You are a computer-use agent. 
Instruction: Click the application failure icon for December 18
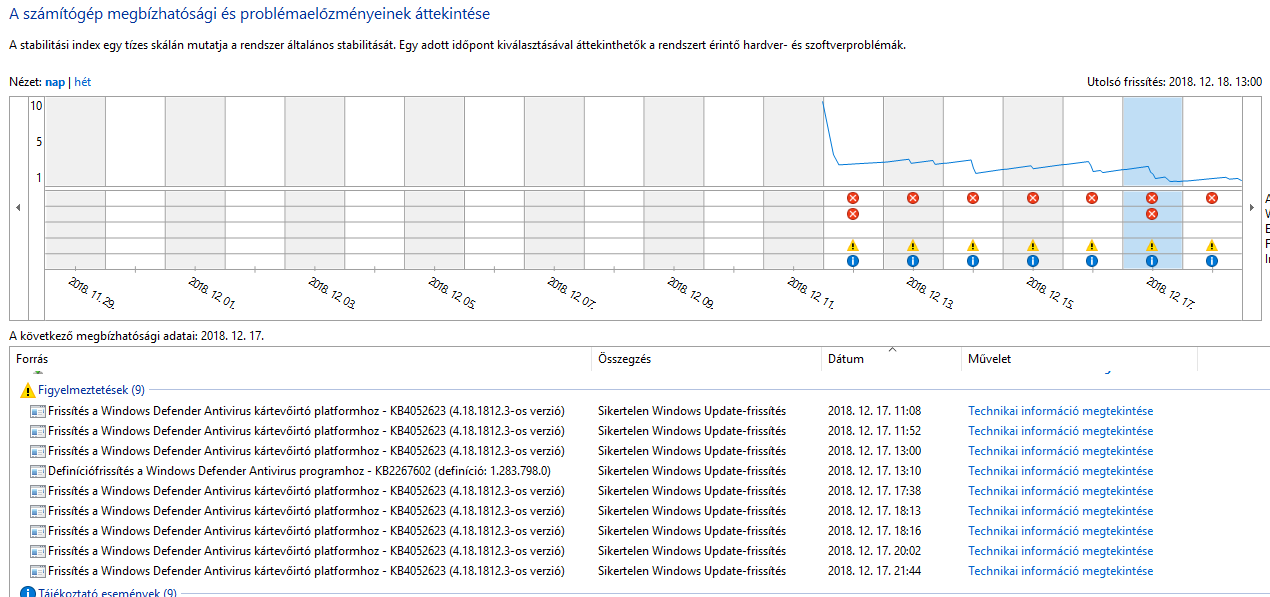1212,198
